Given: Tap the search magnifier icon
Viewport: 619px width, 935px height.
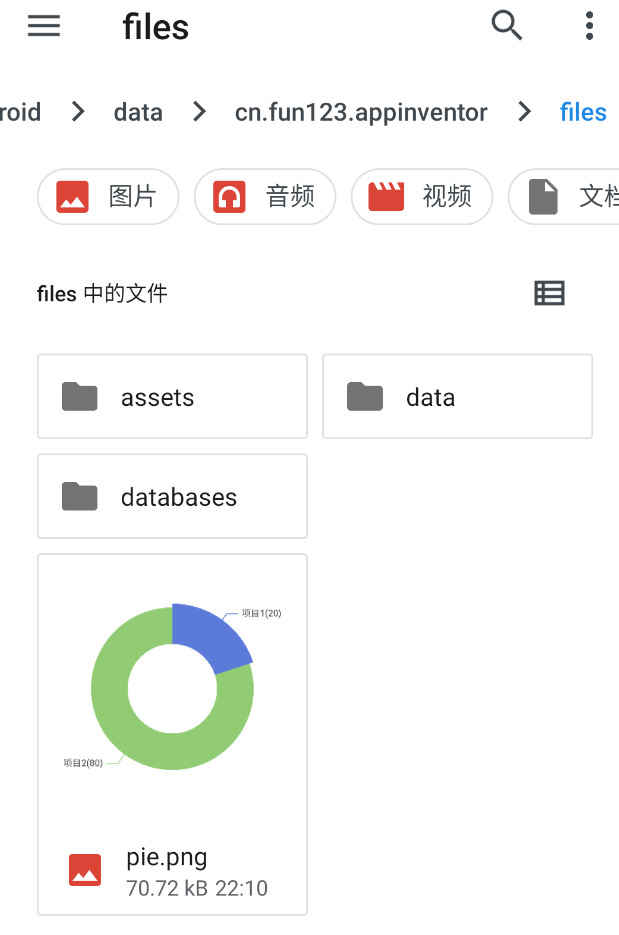Looking at the screenshot, I should coord(507,27).
